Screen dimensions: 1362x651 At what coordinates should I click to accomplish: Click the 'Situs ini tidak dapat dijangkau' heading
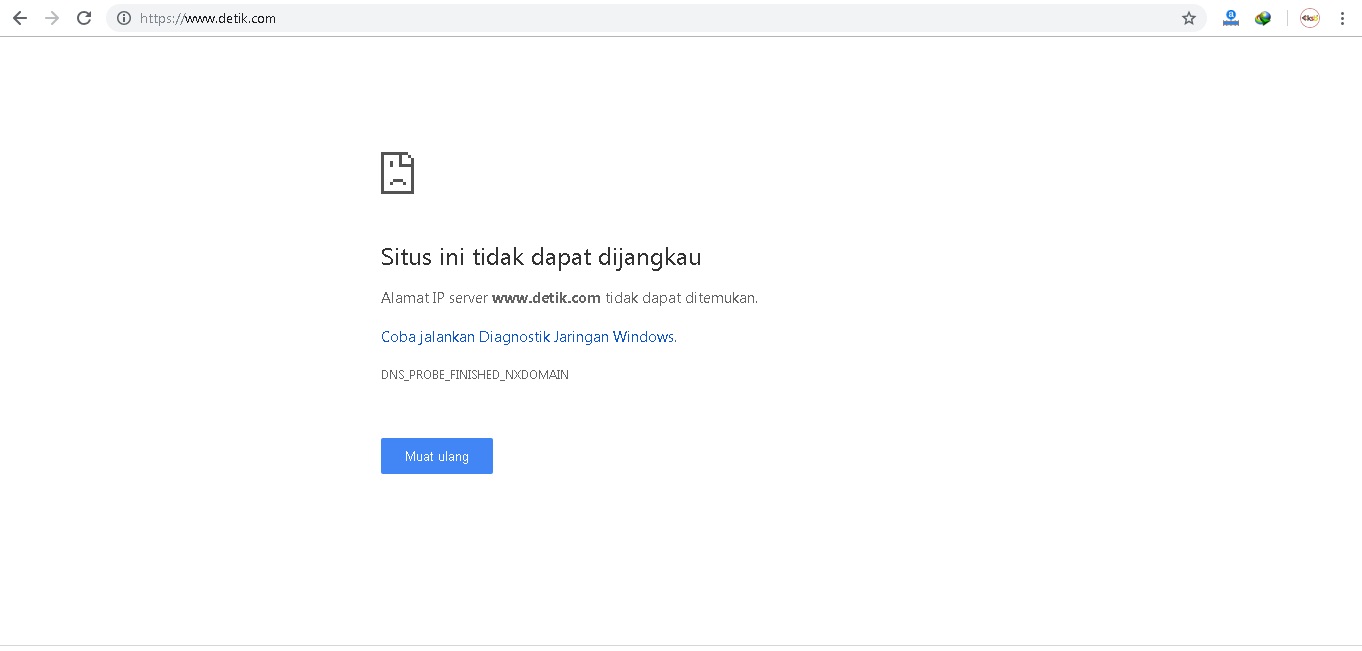[x=541, y=257]
